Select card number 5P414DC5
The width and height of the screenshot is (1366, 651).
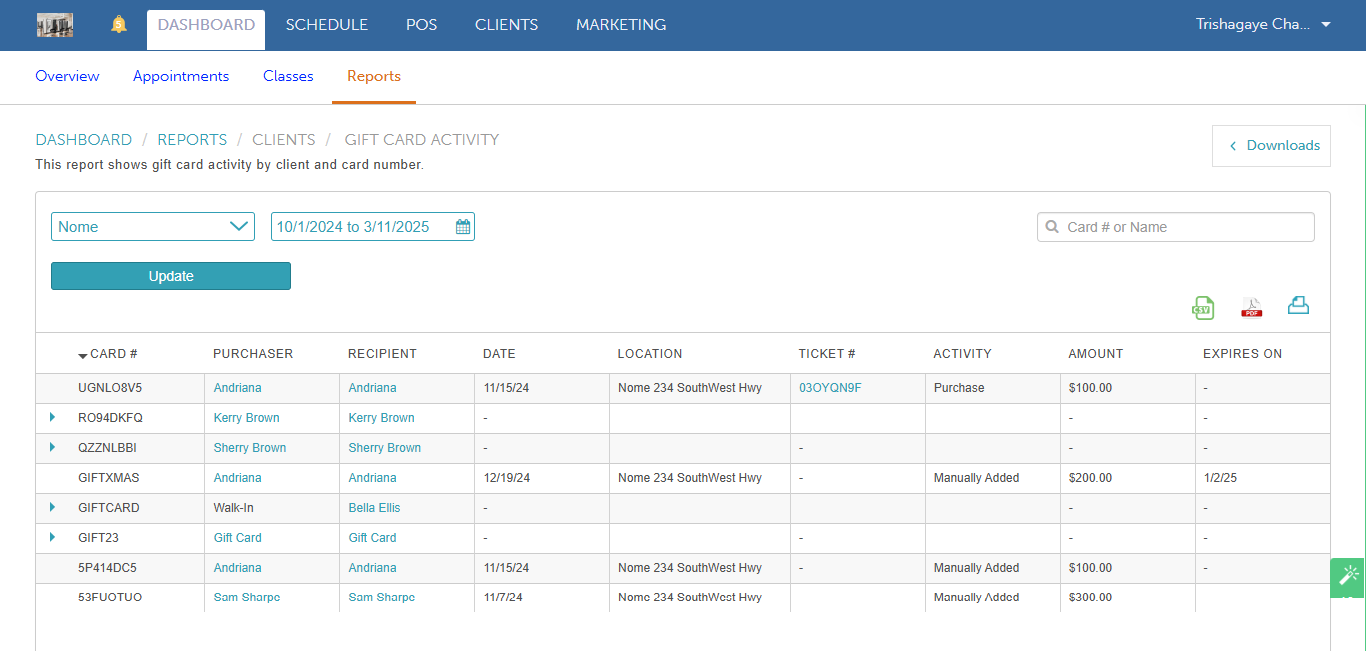[x=107, y=568]
